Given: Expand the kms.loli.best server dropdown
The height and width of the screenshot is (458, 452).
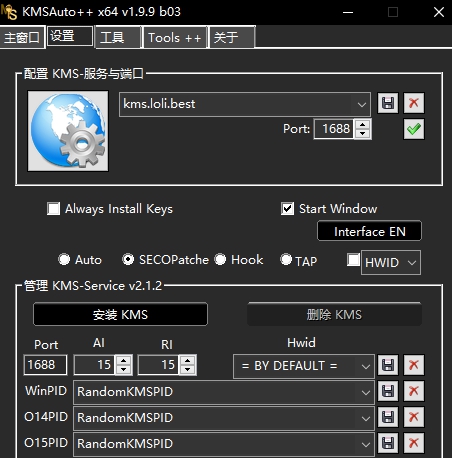Looking at the screenshot, I should point(362,105).
